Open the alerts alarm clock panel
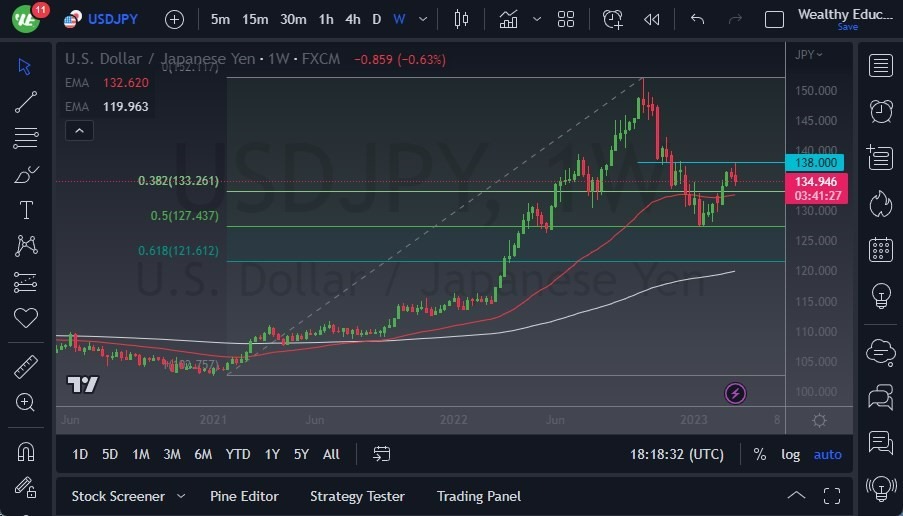Viewport: 903px width, 516px height. (x=881, y=111)
